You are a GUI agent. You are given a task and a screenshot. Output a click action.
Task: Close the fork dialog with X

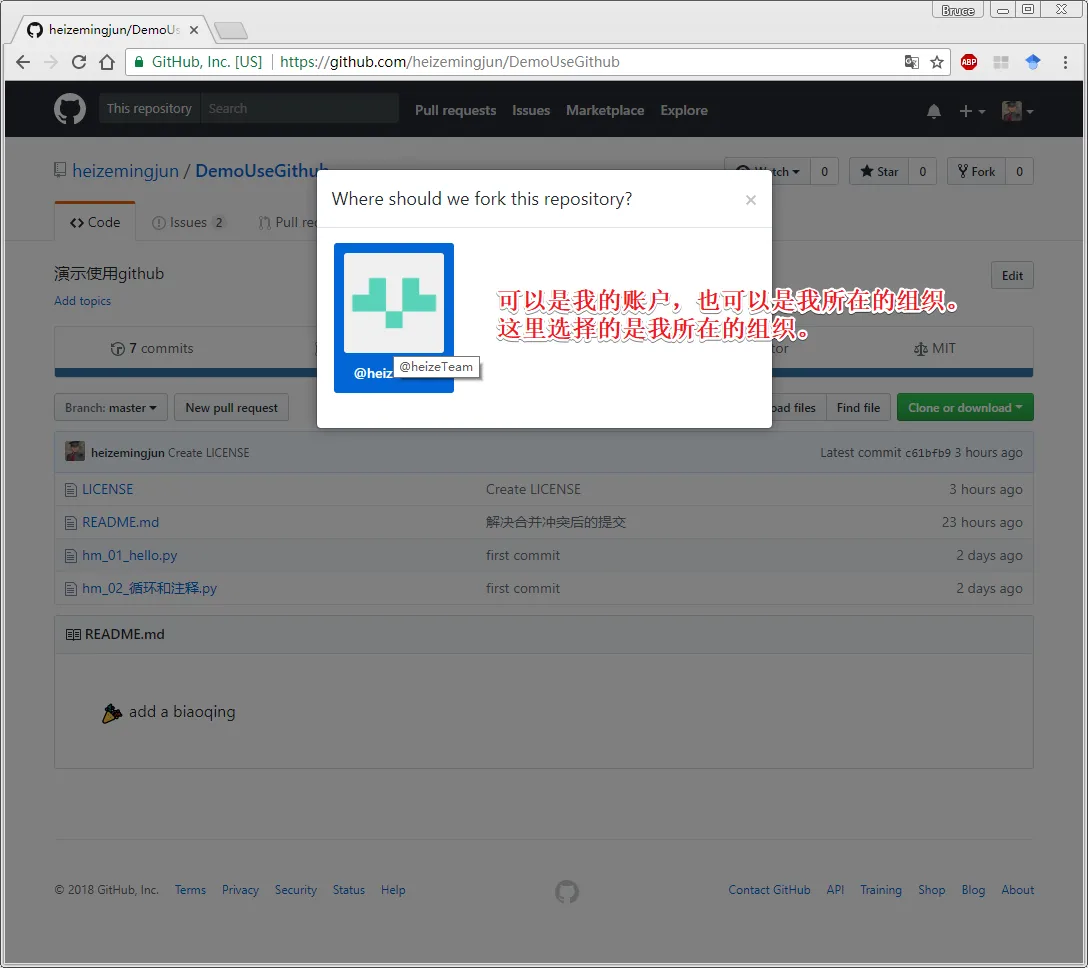(x=751, y=200)
